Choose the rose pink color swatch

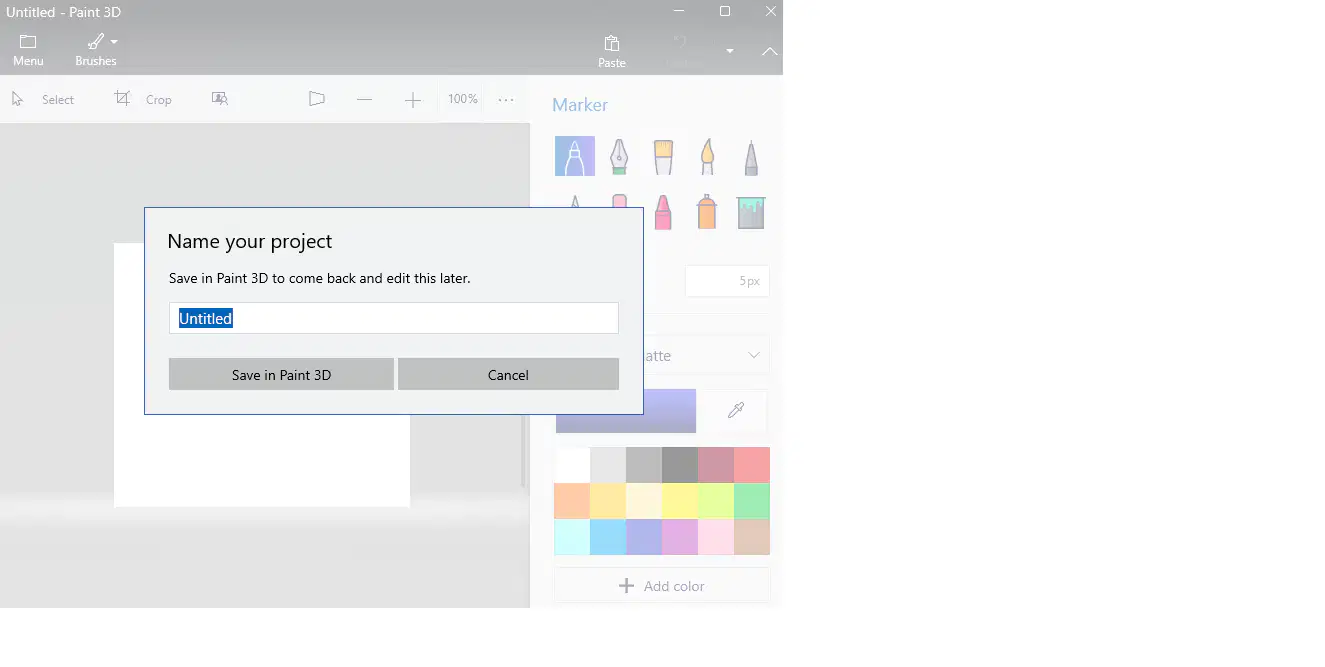coord(716,537)
